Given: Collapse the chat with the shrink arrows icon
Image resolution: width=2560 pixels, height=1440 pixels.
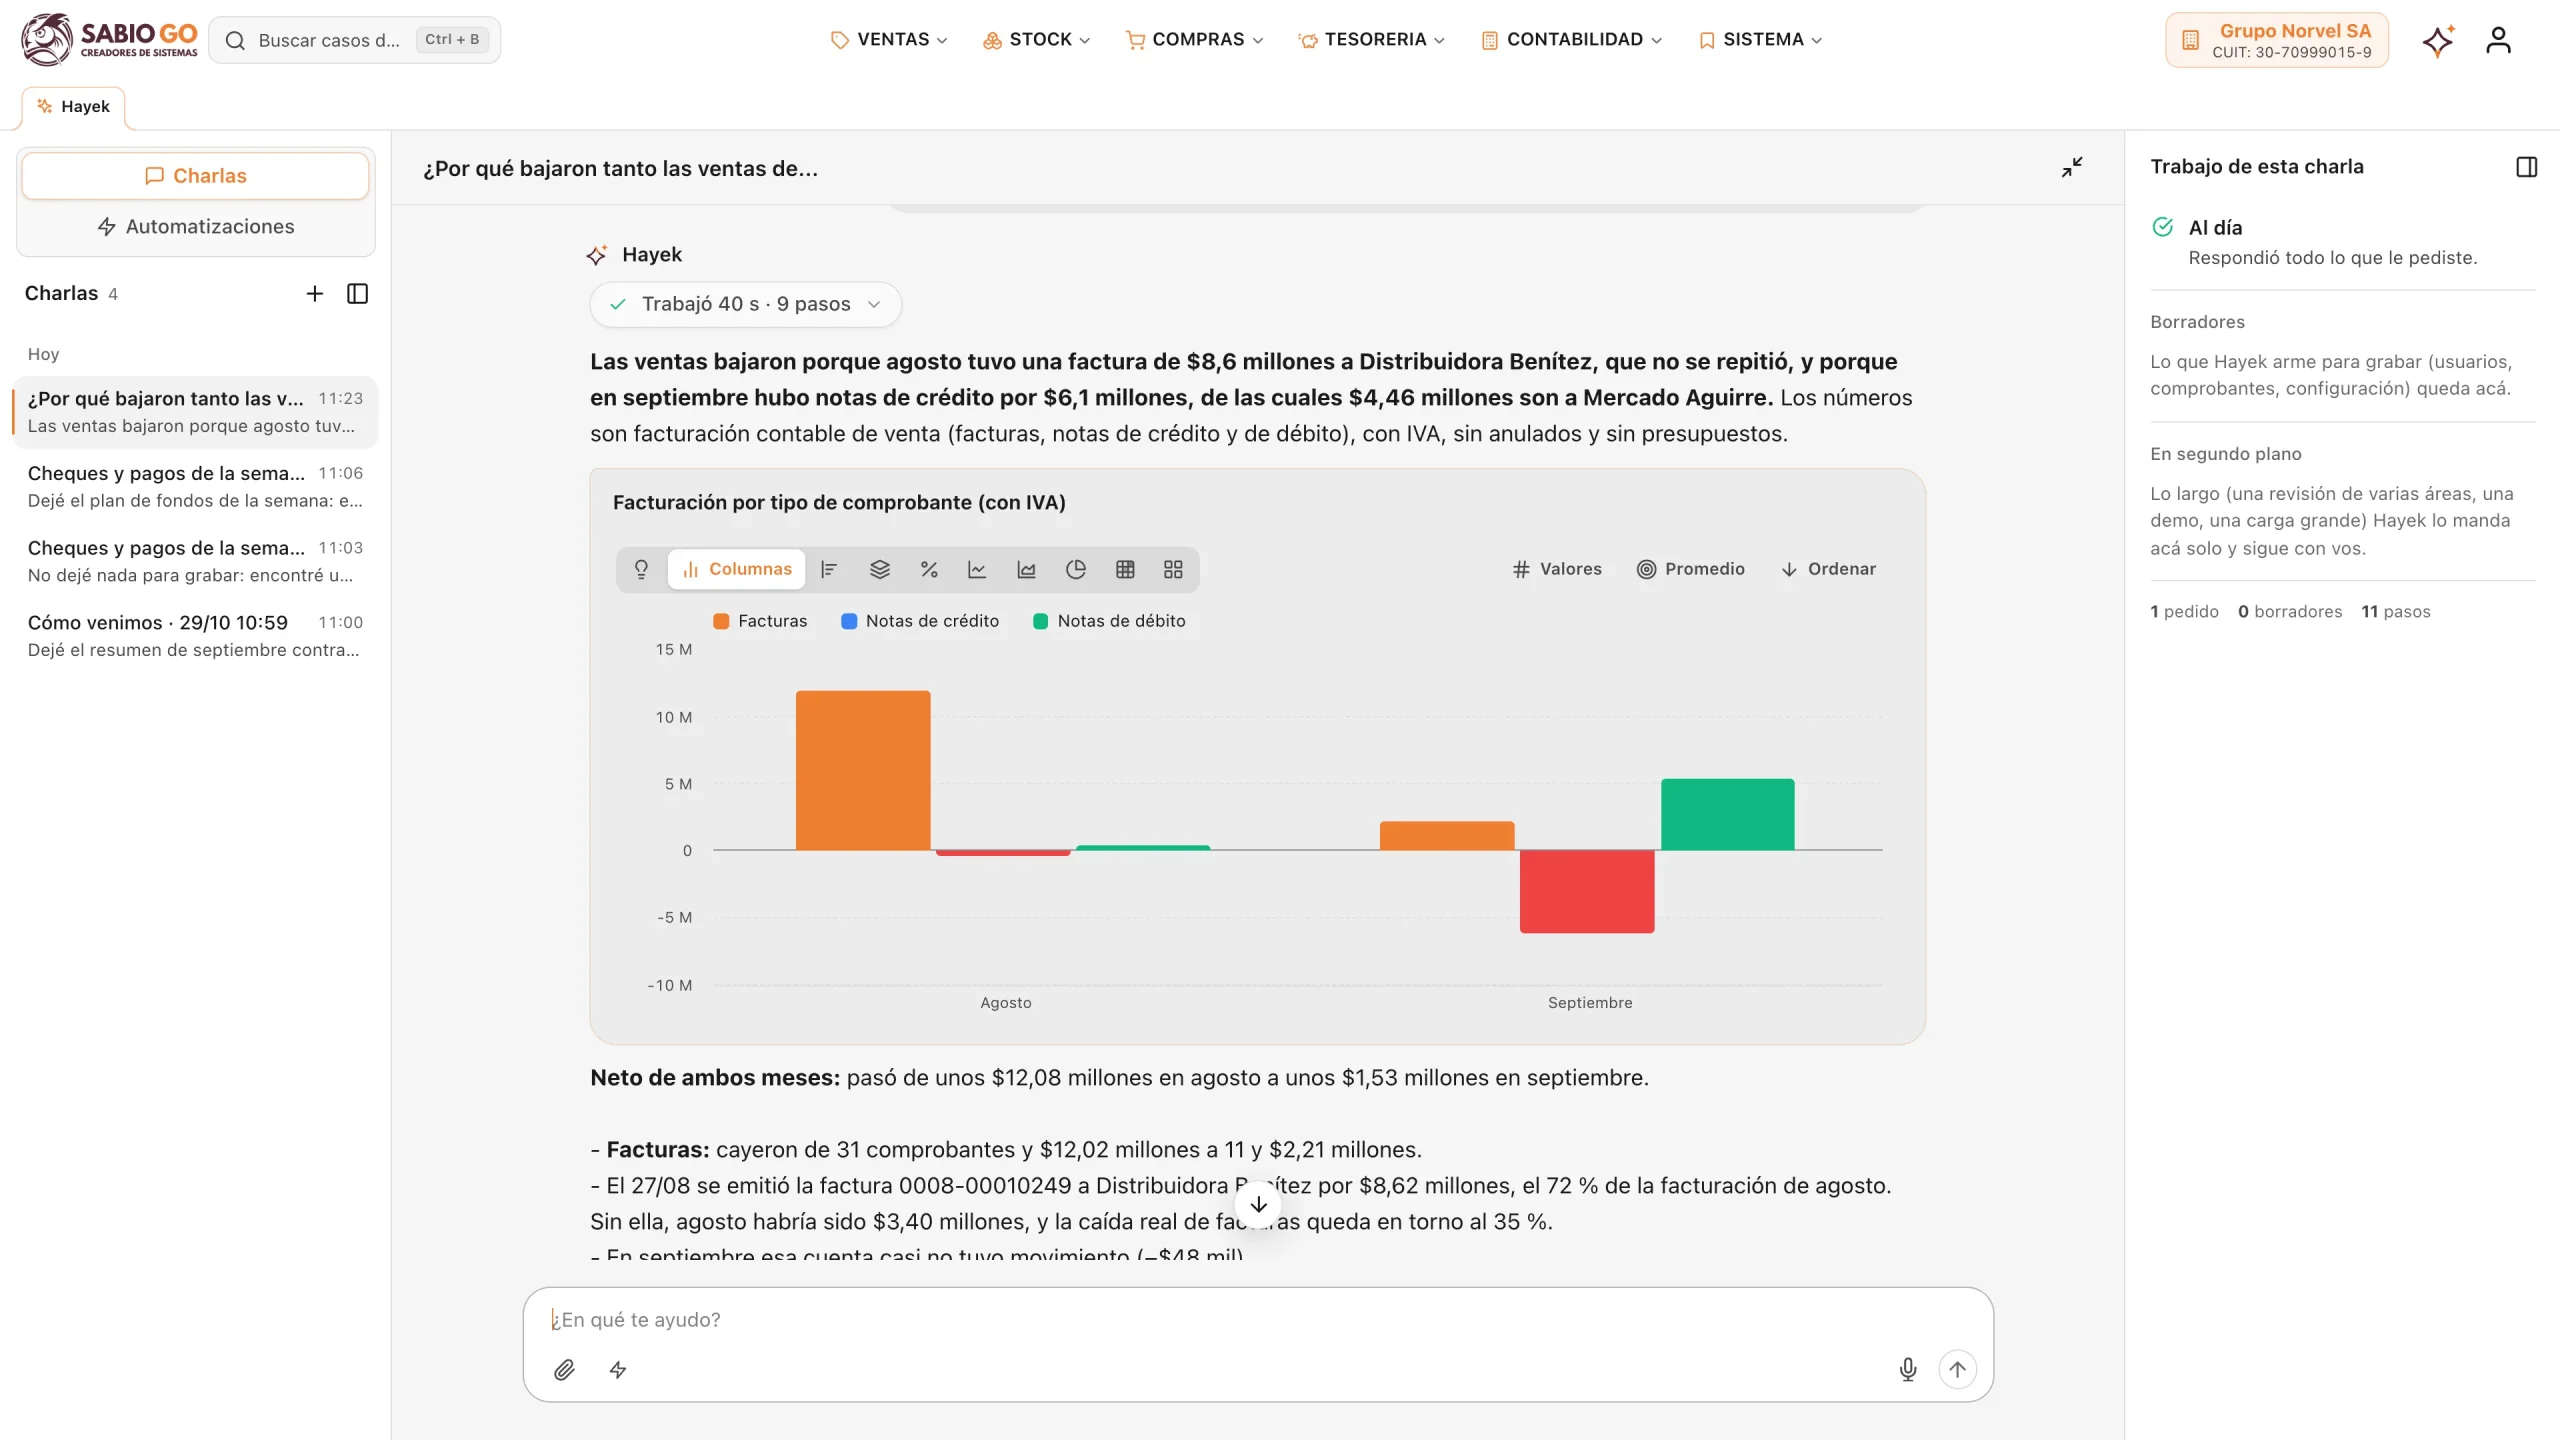Looking at the screenshot, I should click(x=2072, y=167).
